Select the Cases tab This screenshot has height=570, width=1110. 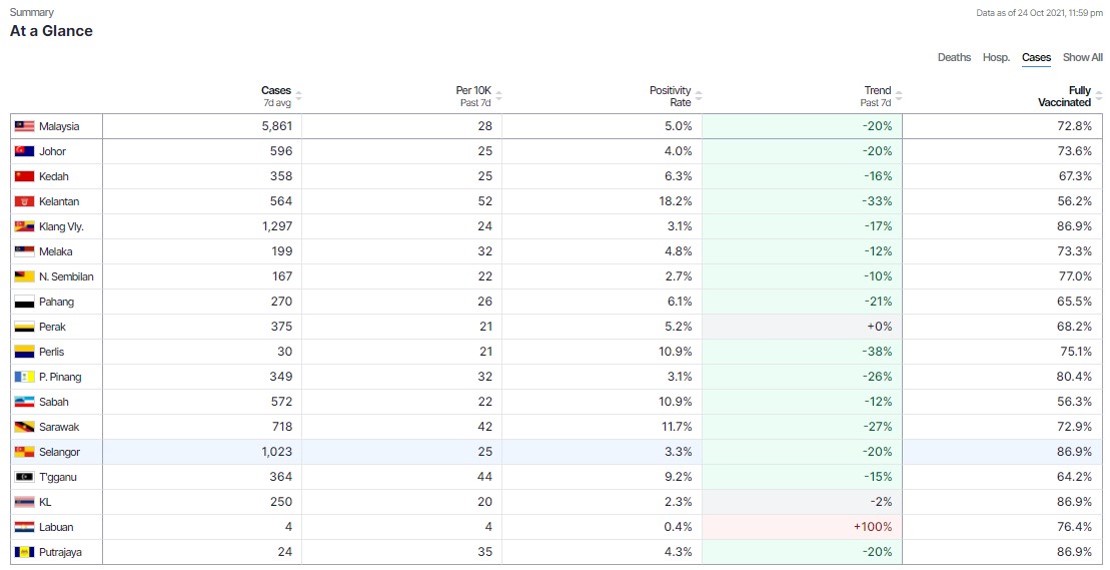pyautogui.click(x=1036, y=58)
